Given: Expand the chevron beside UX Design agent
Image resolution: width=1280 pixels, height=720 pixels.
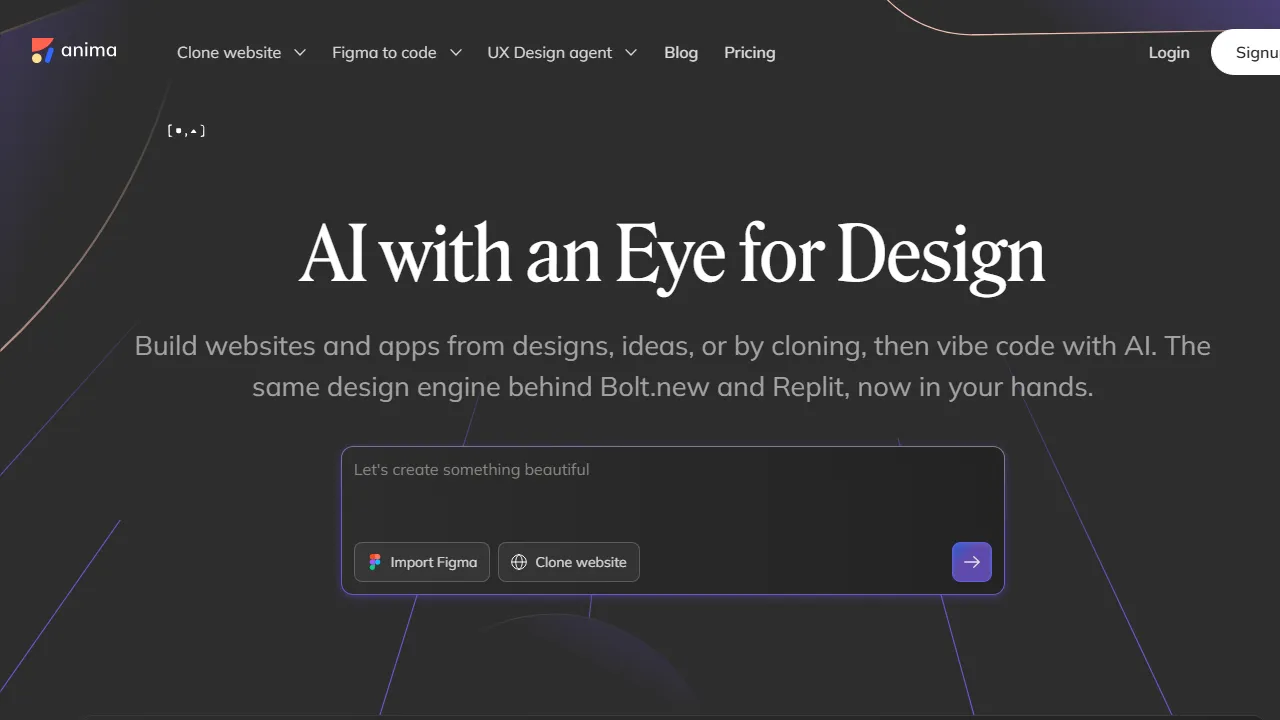Looking at the screenshot, I should tap(630, 52).
